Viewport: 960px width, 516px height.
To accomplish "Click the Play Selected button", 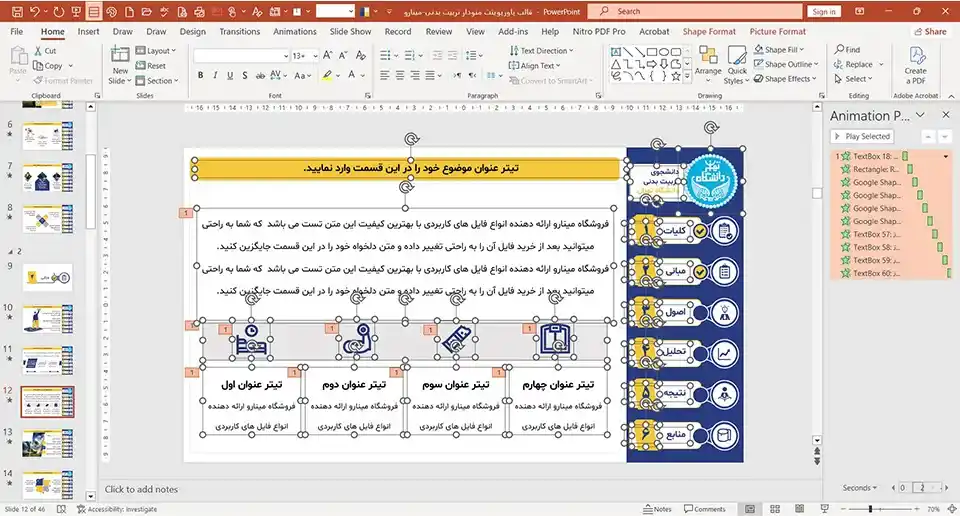I will (x=862, y=136).
